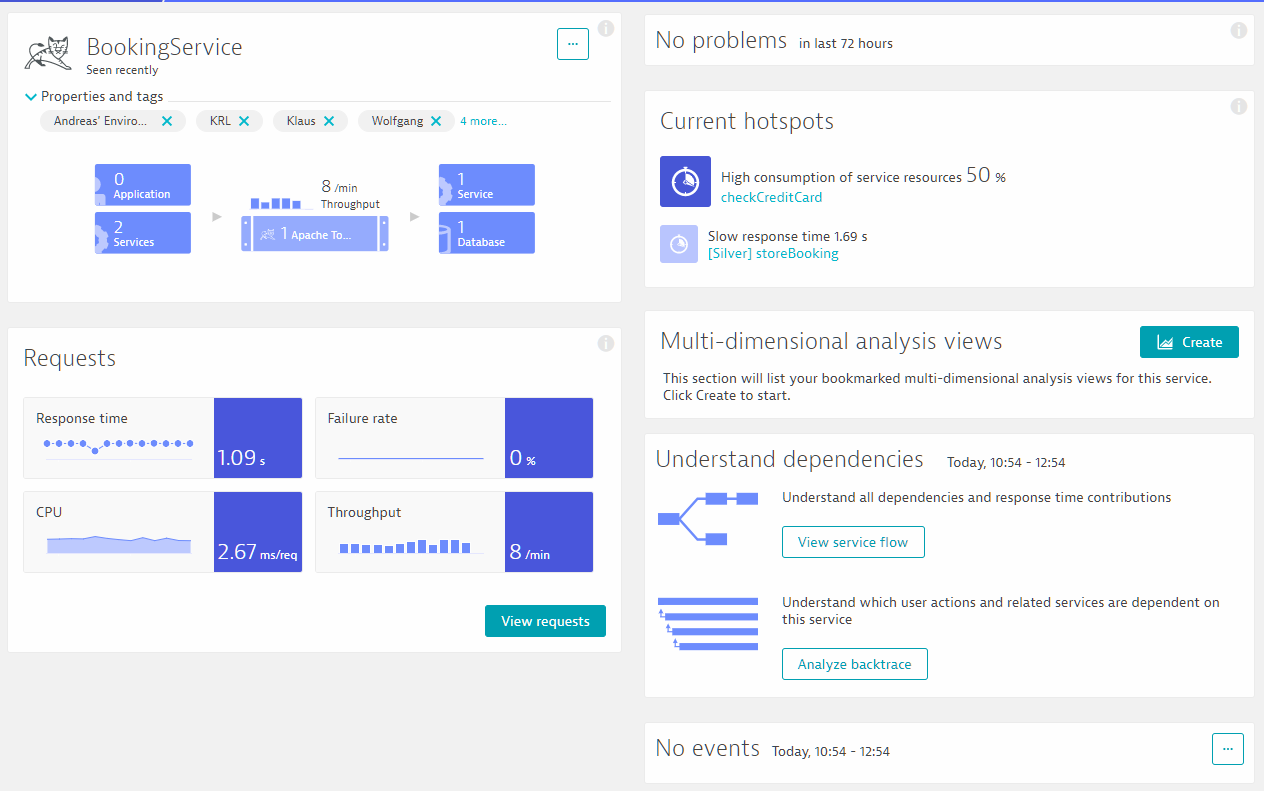Open the Failure rate metric tile
The image size is (1264, 791).
pos(454,438)
